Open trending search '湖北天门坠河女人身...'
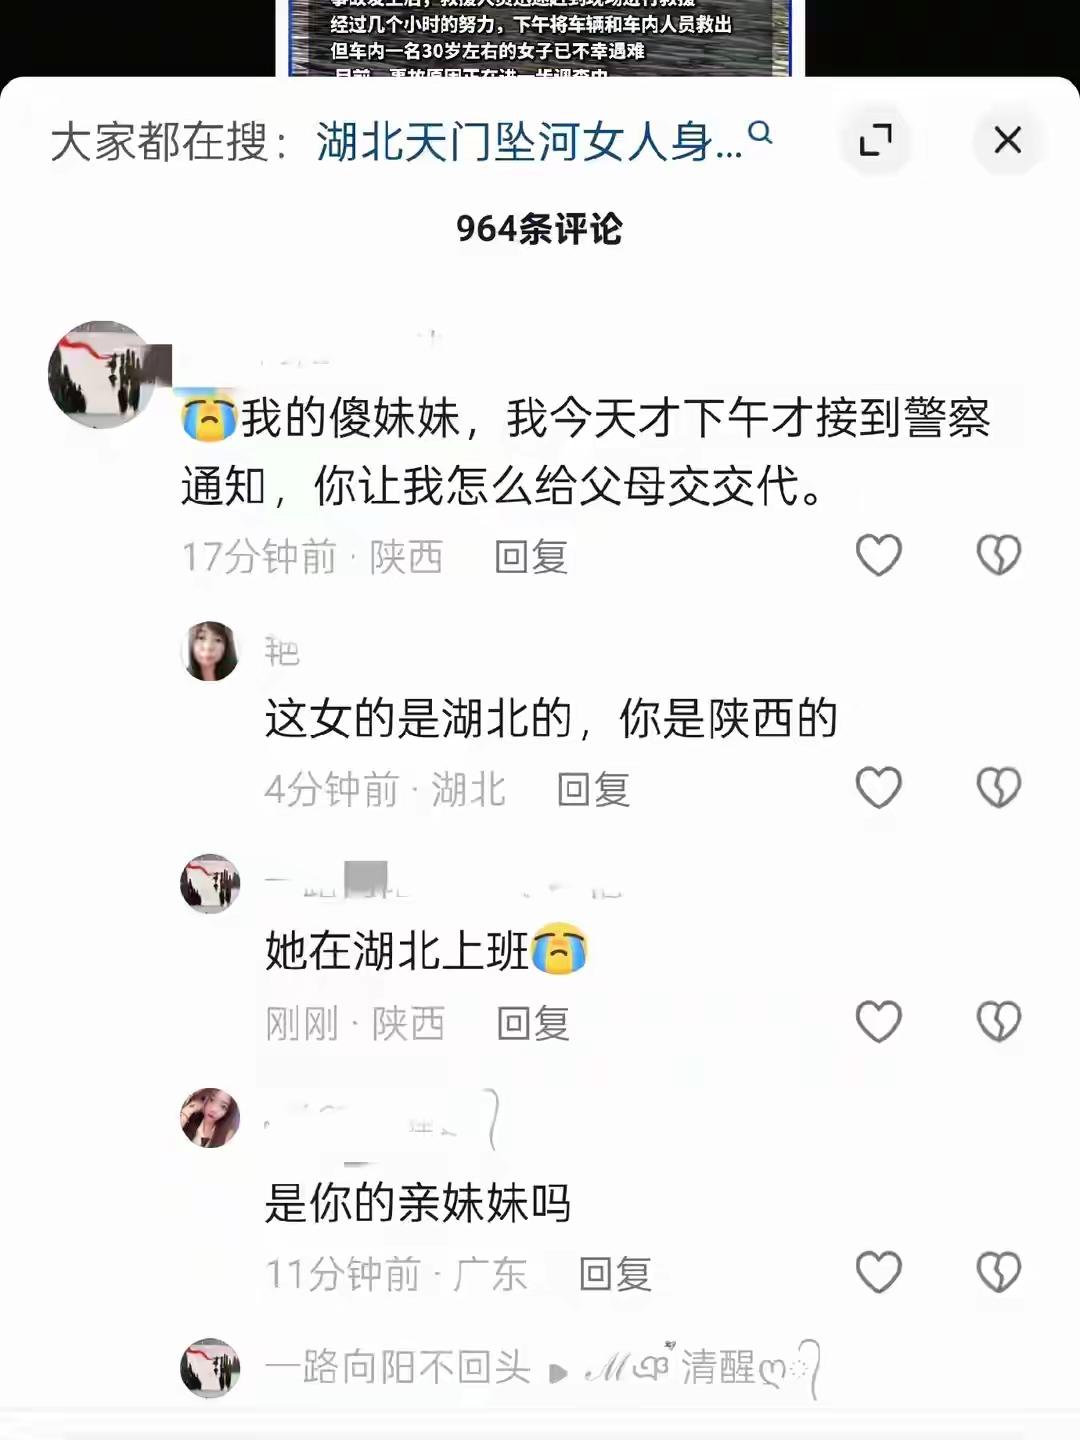Screen dimensions: 1080x1440 [529, 141]
